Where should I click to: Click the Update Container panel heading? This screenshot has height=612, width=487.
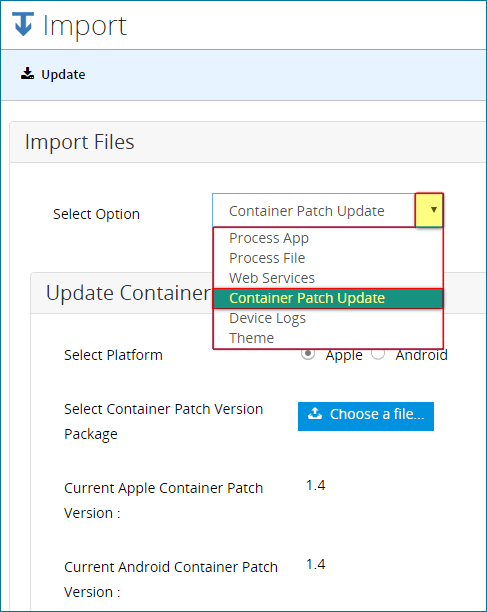coord(128,293)
